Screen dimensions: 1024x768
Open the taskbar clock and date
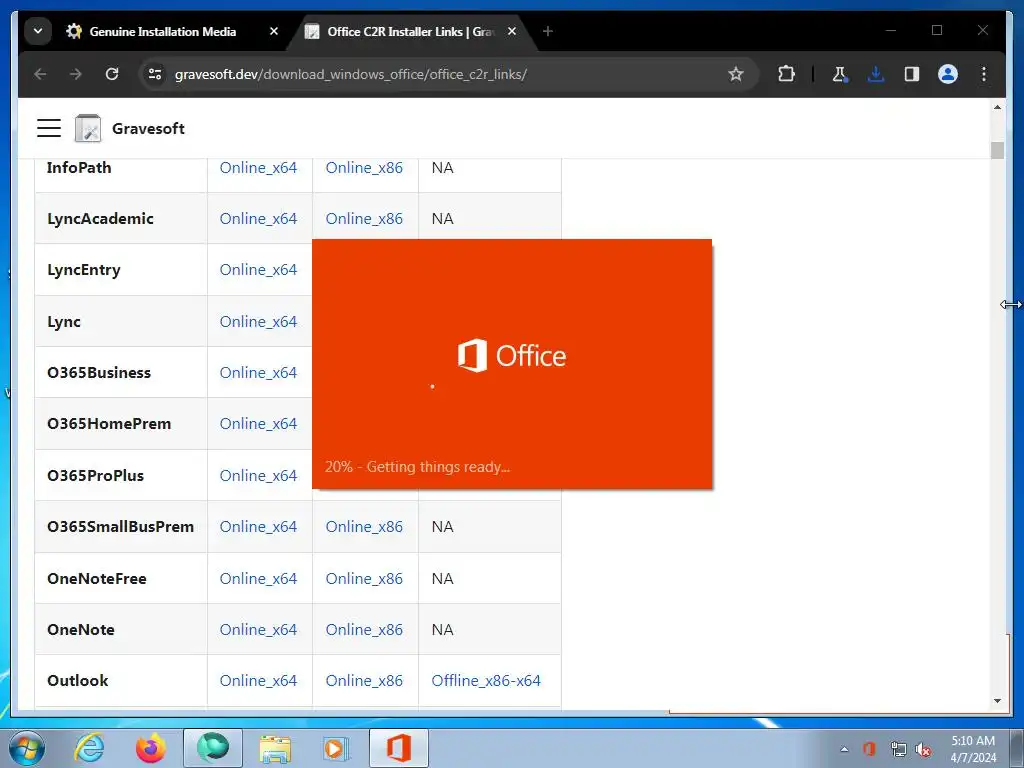(x=973, y=749)
